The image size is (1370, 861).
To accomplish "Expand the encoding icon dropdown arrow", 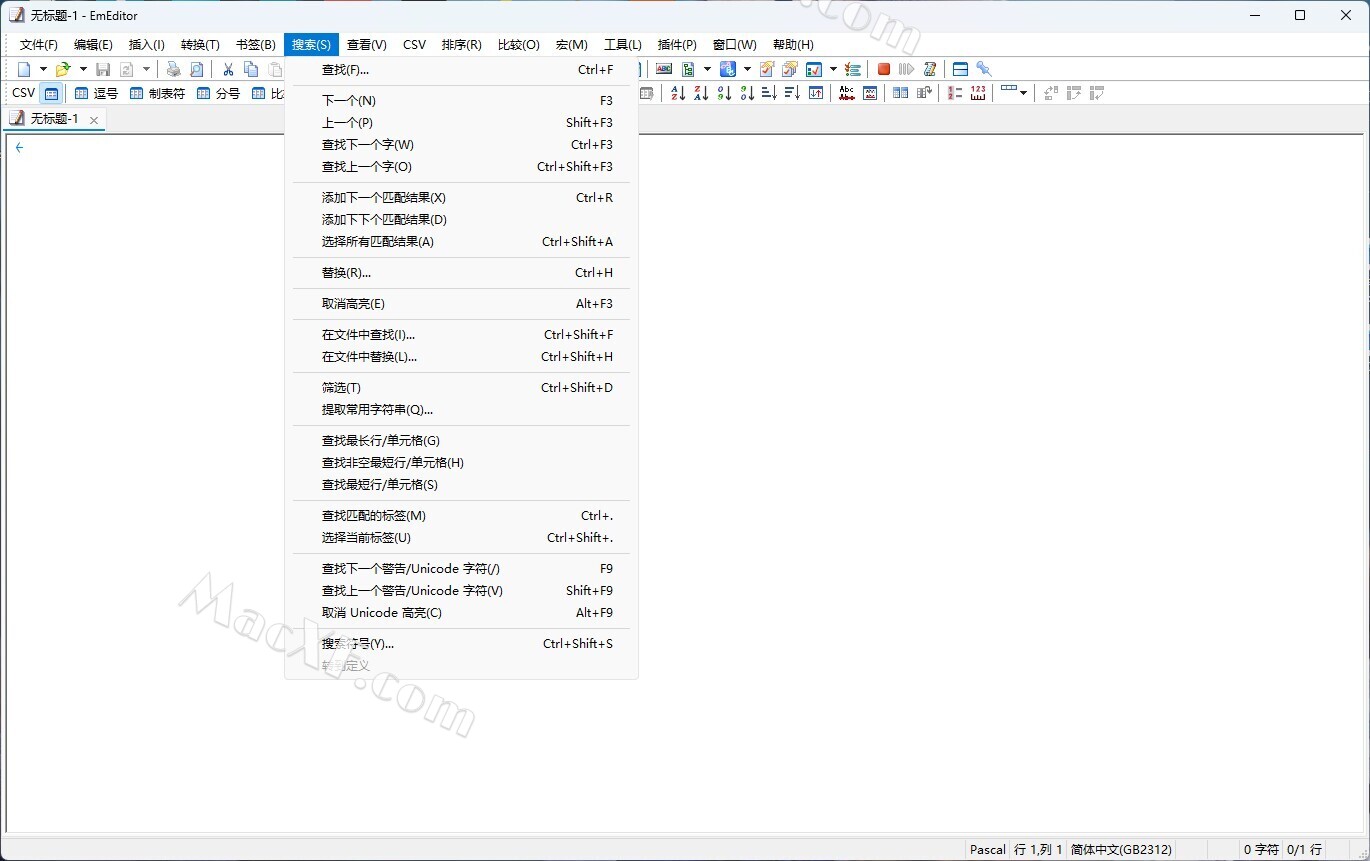I will 747,69.
